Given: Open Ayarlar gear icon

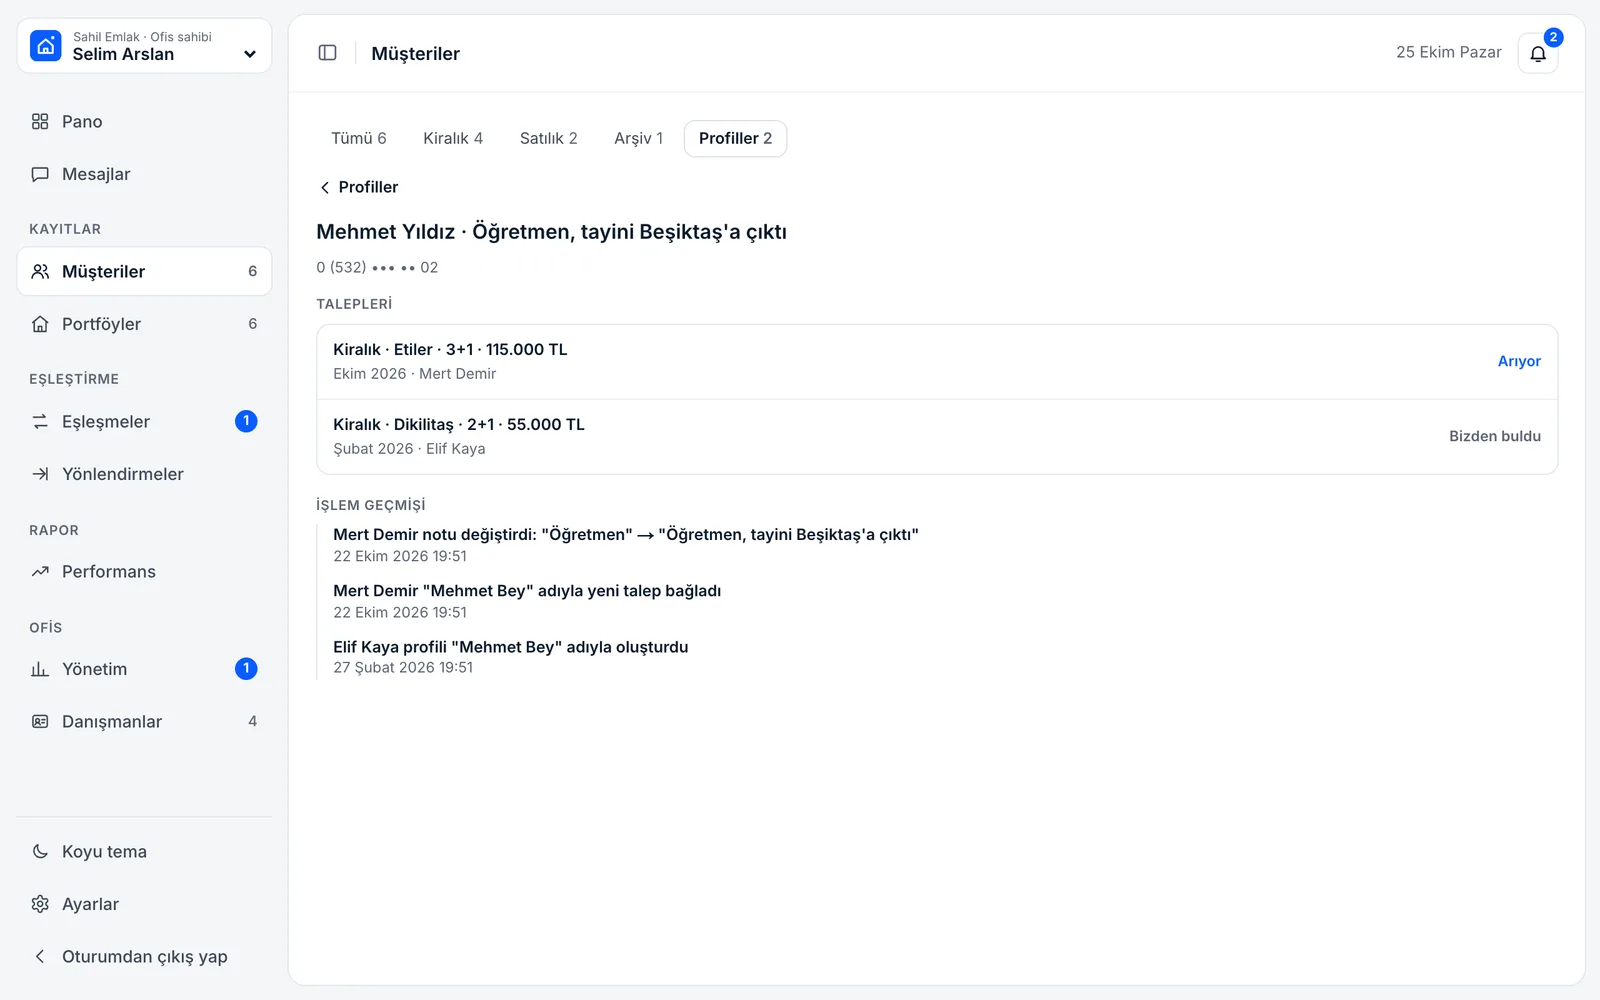Looking at the screenshot, I should 40,904.
